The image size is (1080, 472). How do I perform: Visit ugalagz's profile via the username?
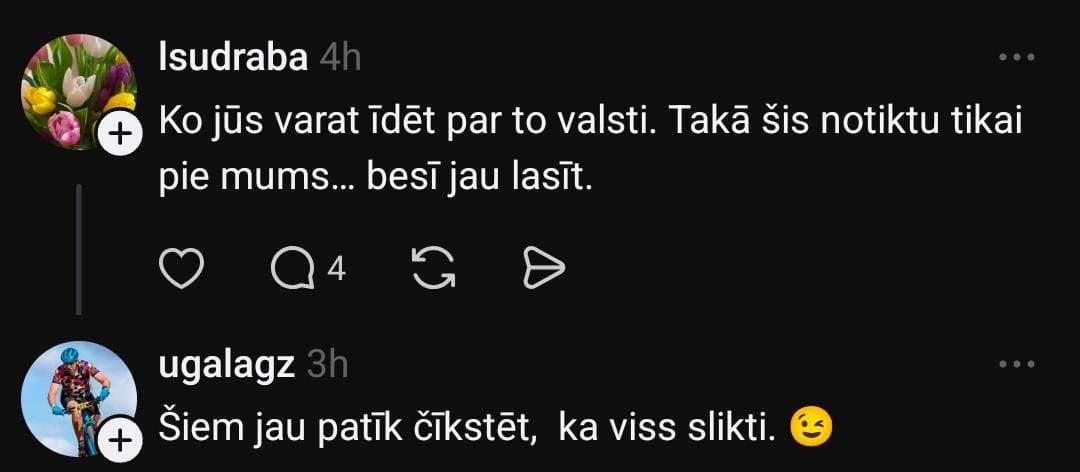tap(227, 365)
